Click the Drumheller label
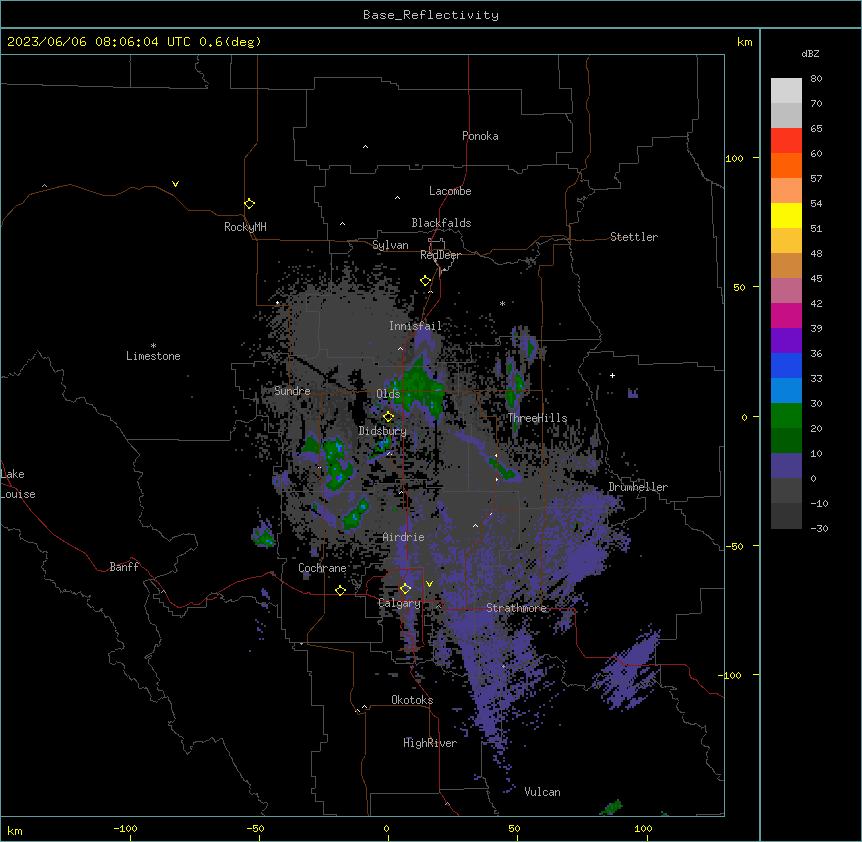Screen dimensions: 862x842 tap(638, 487)
